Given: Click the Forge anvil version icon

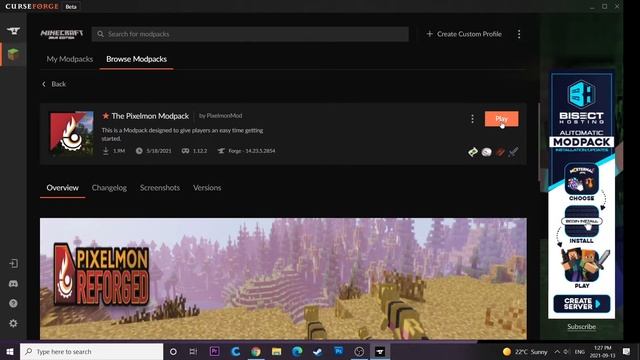Looking at the screenshot, I should click(x=221, y=151).
